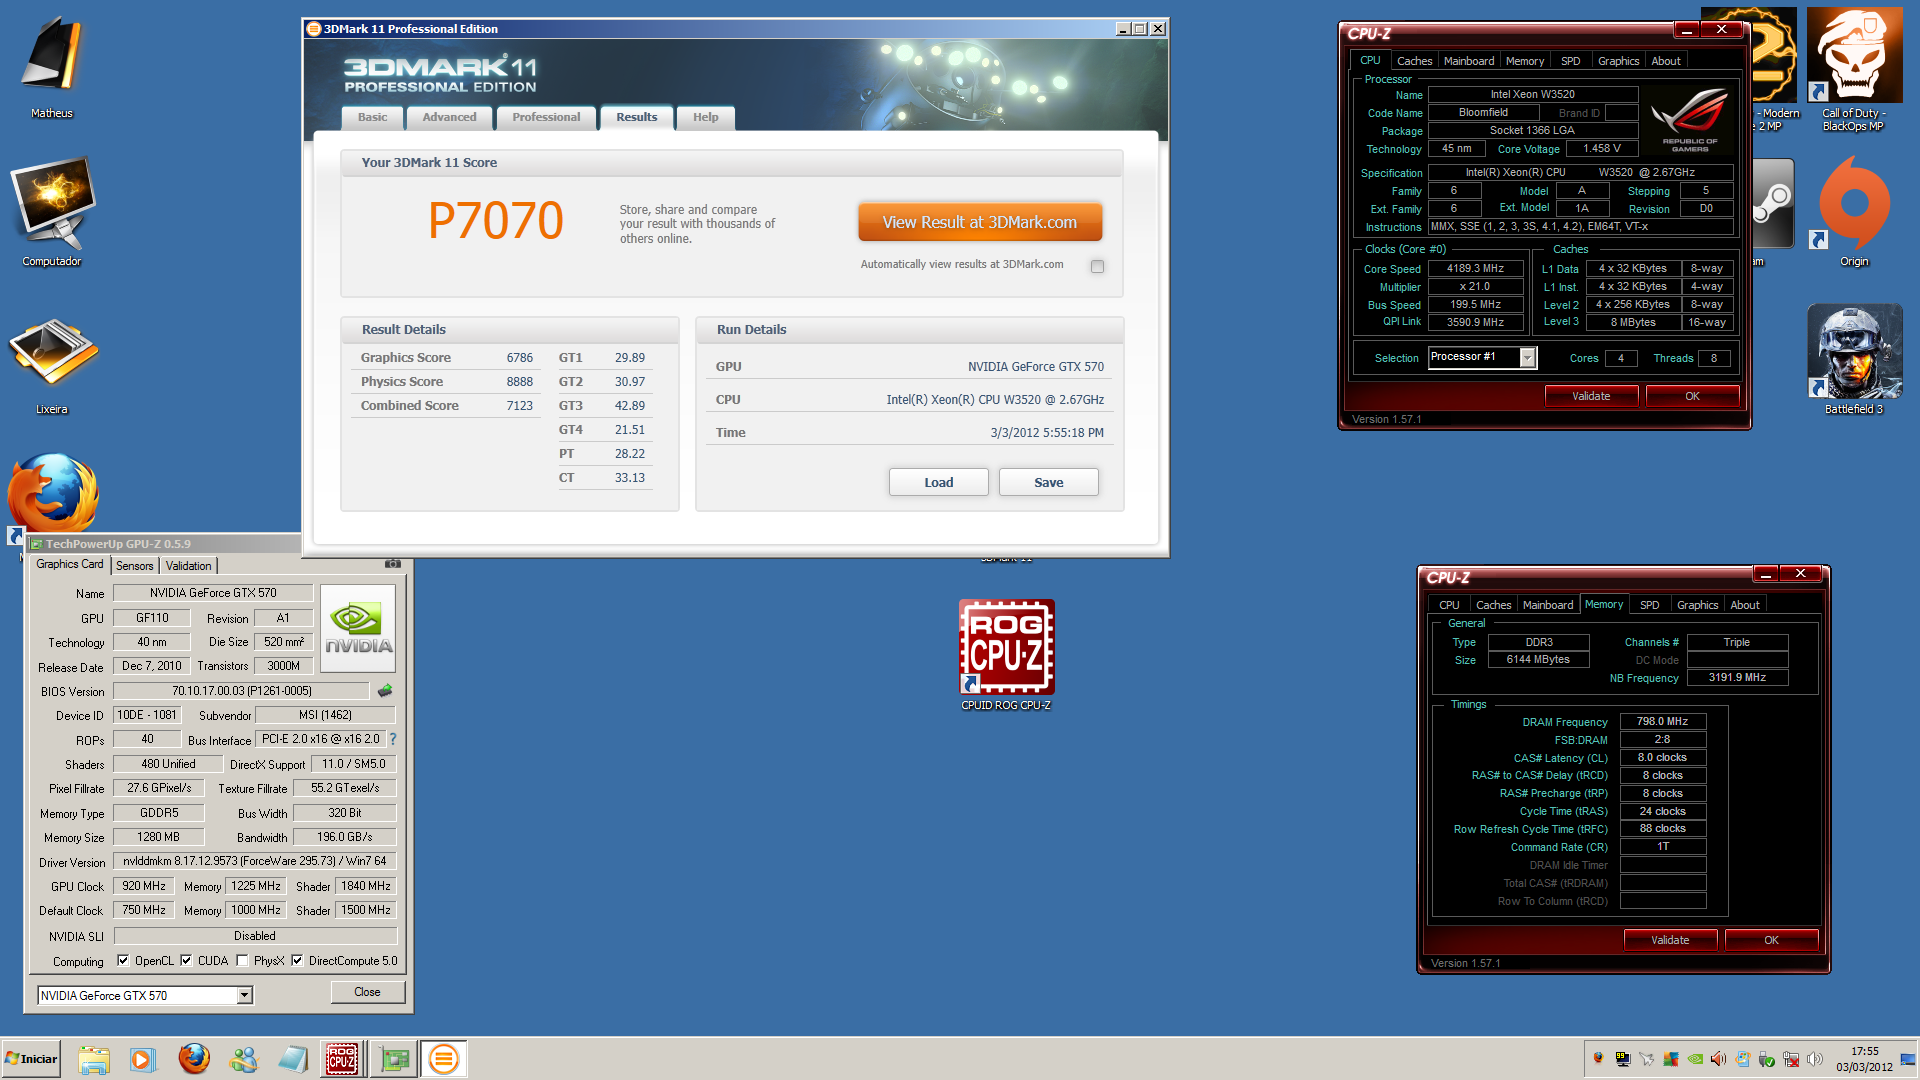Open Caches tab in upper CPU-Z window
1920x1080 pixels.
(1414, 61)
